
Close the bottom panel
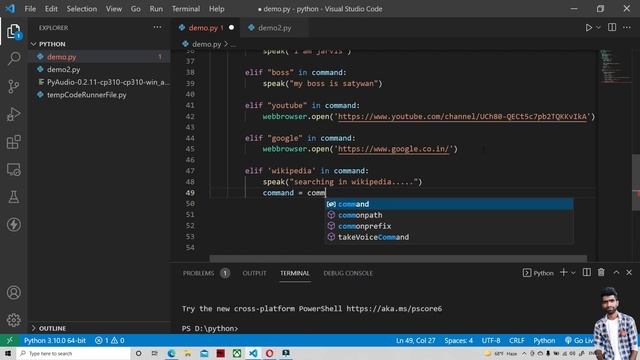[x=629, y=273]
